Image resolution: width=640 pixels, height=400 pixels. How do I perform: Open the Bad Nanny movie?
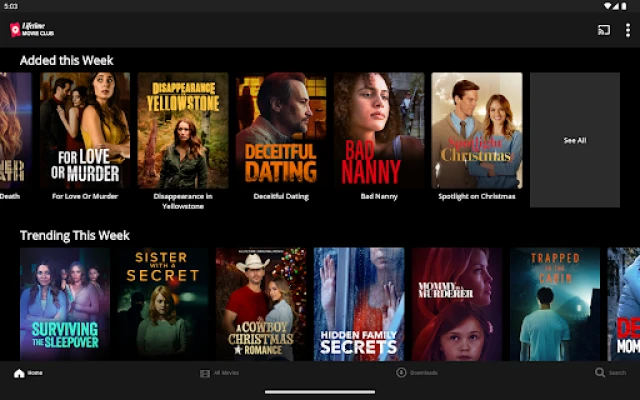(x=379, y=130)
